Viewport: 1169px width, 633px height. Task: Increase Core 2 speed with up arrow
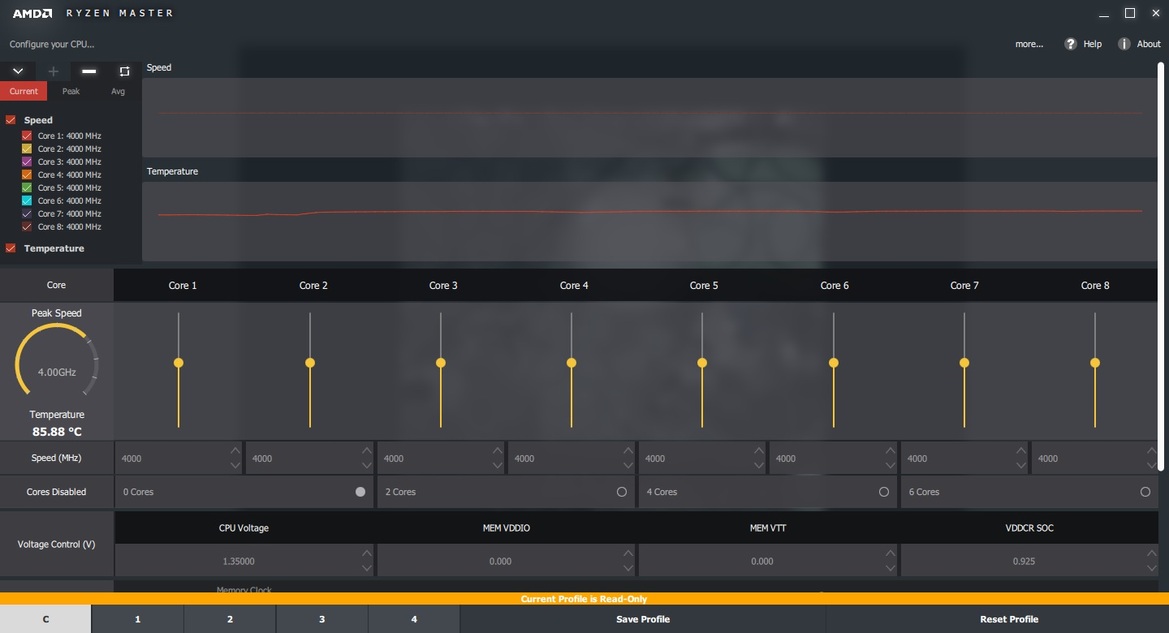pos(366,450)
